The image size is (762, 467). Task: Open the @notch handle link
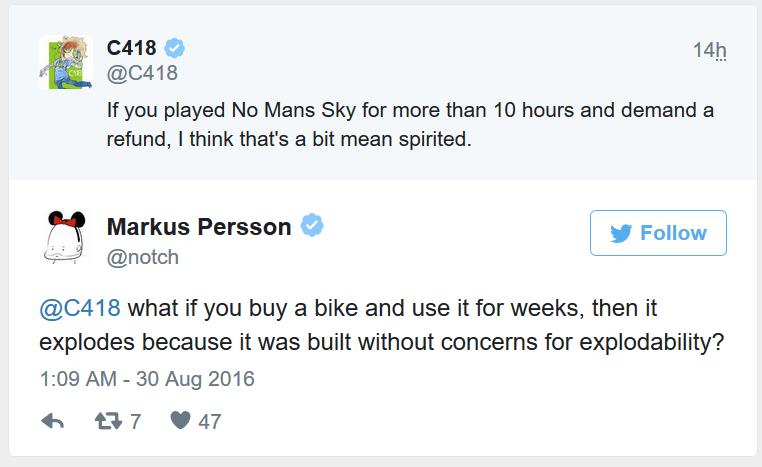pos(143,257)
